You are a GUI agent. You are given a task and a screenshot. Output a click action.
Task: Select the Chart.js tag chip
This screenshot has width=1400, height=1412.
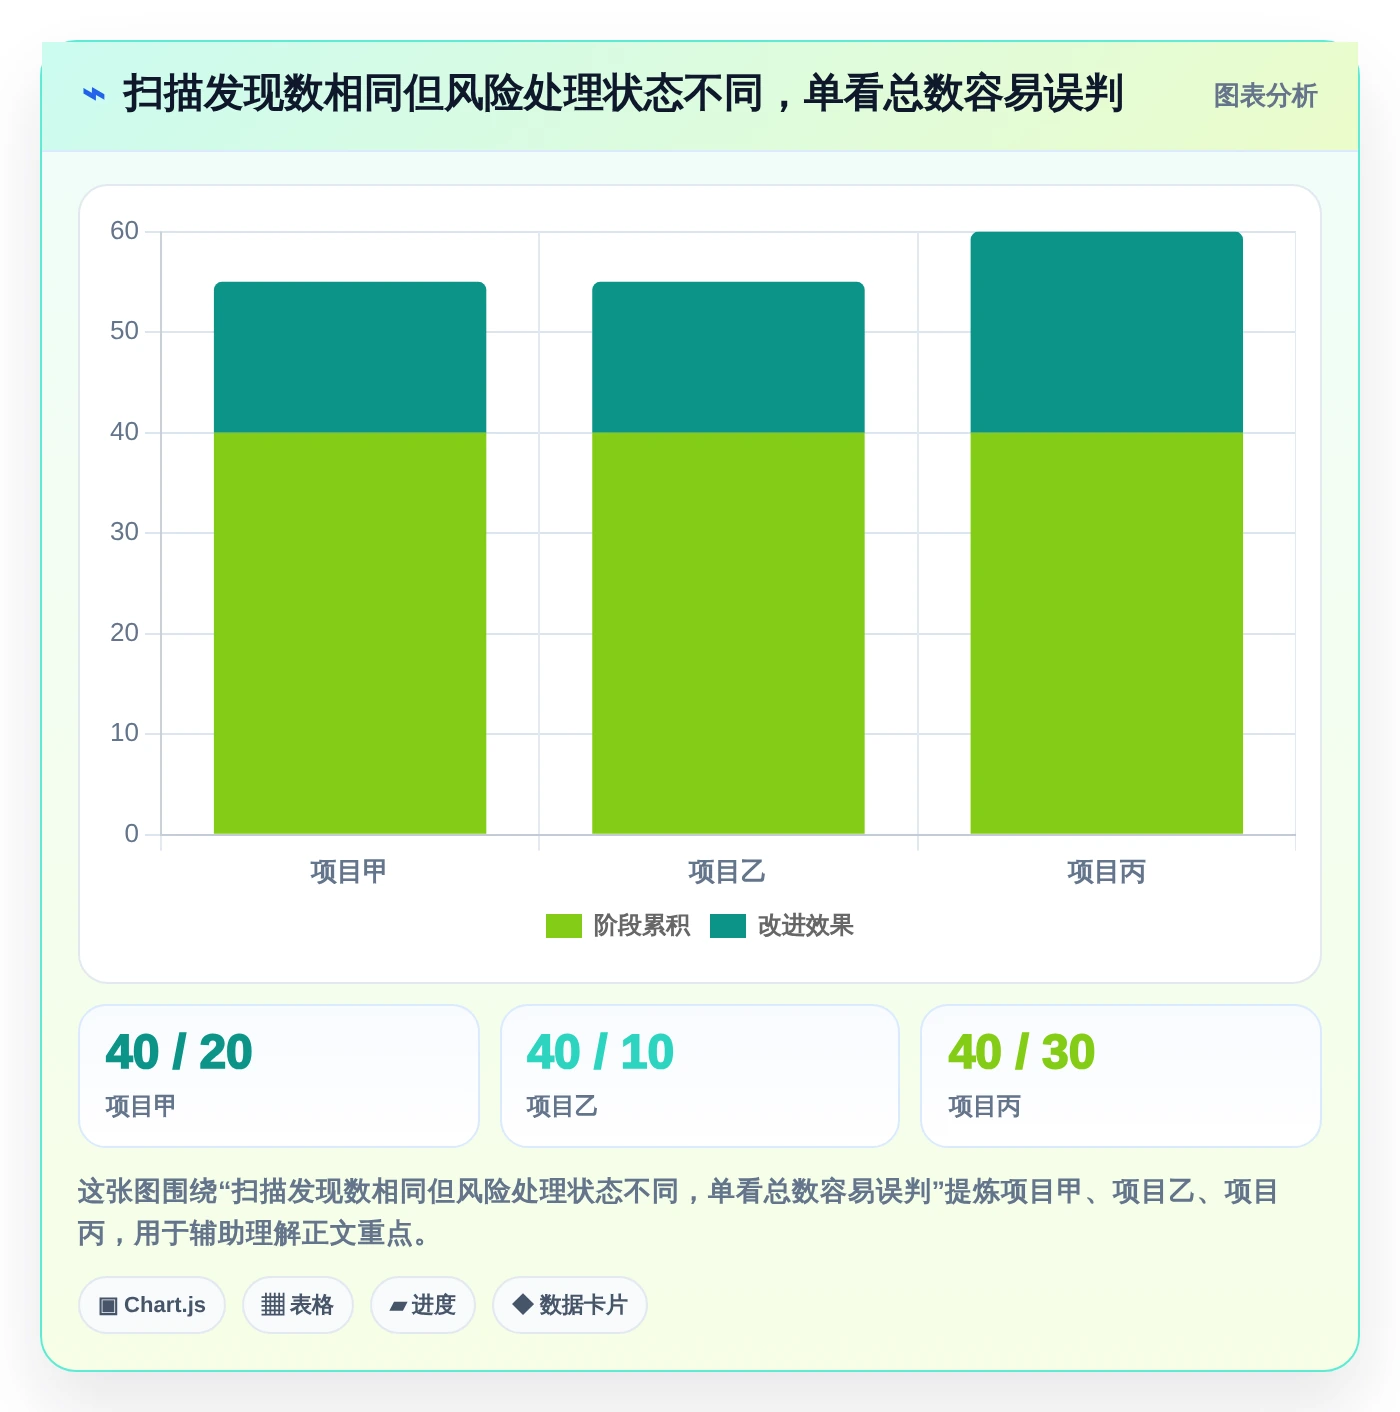coord(152,1305)
